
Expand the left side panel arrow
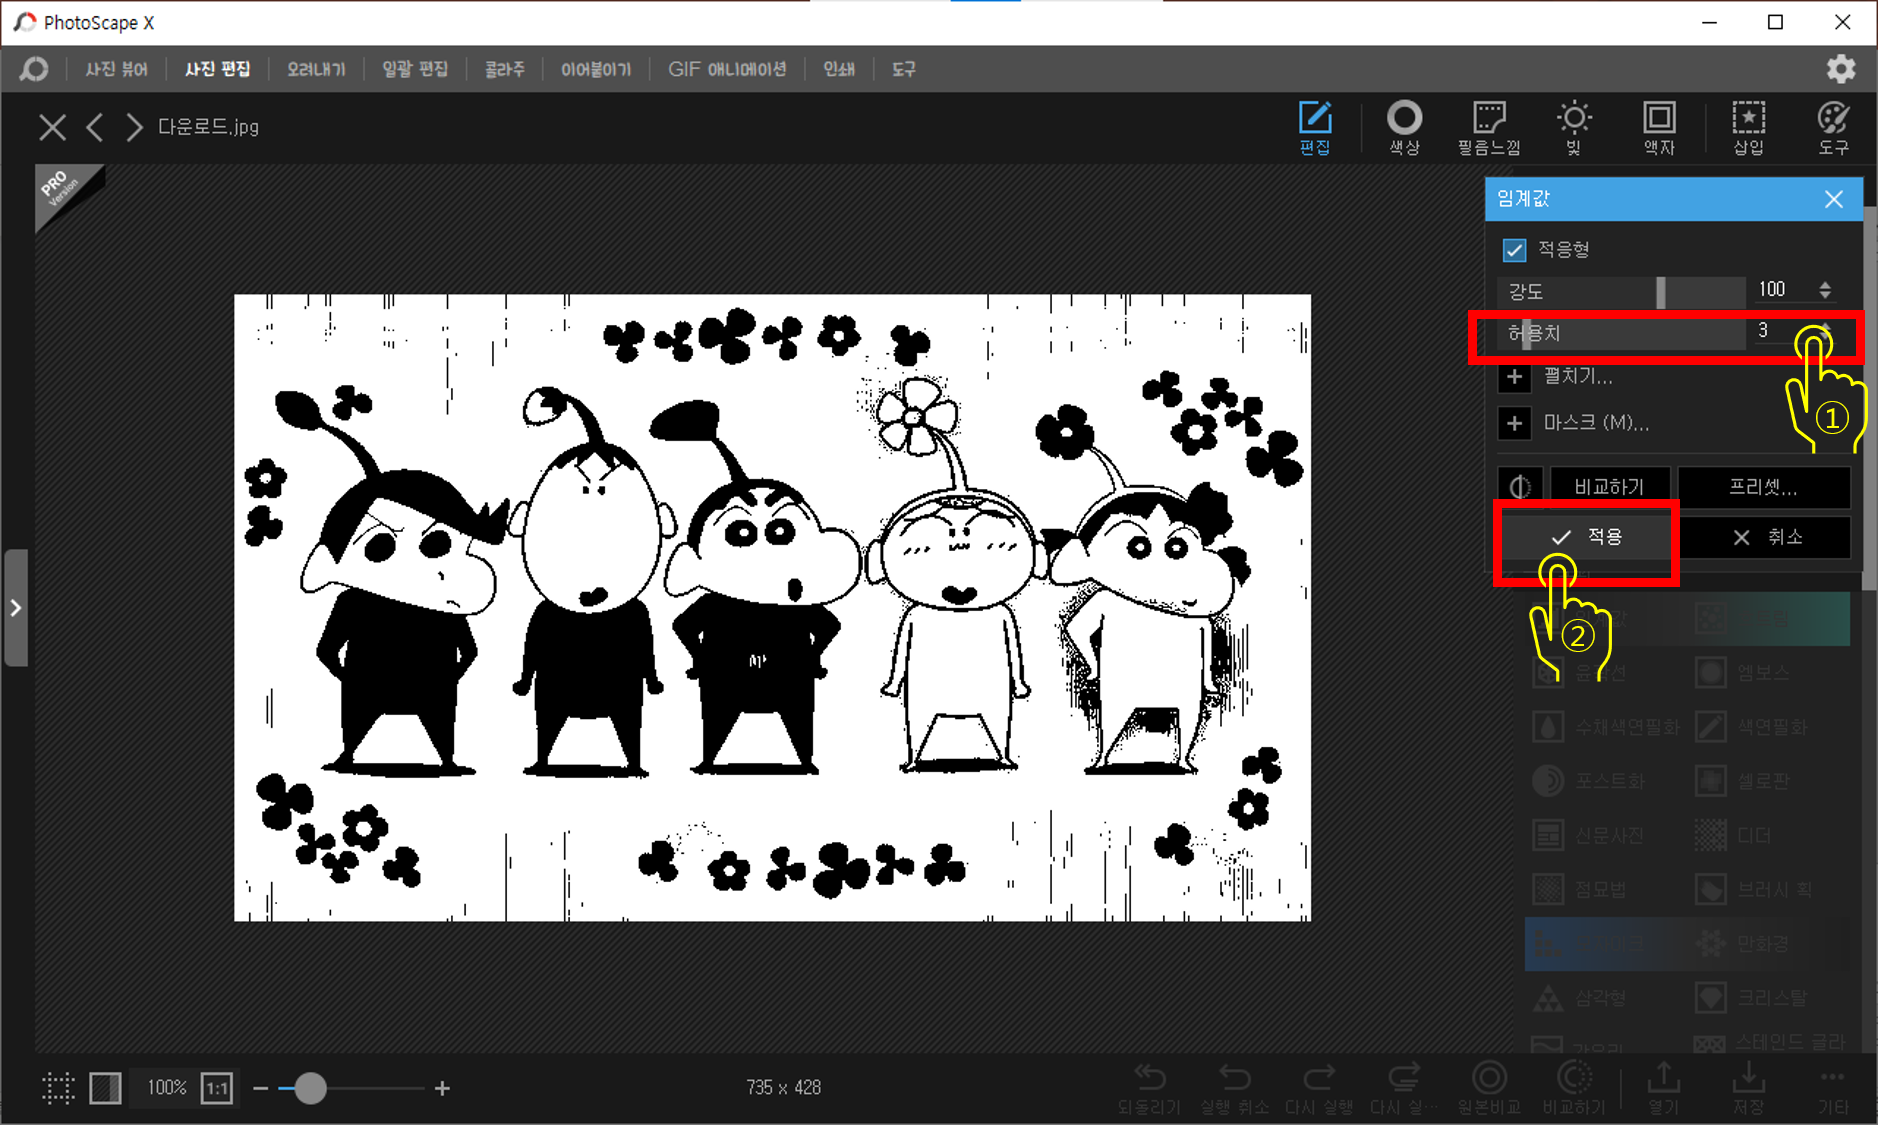coord(15,607)
